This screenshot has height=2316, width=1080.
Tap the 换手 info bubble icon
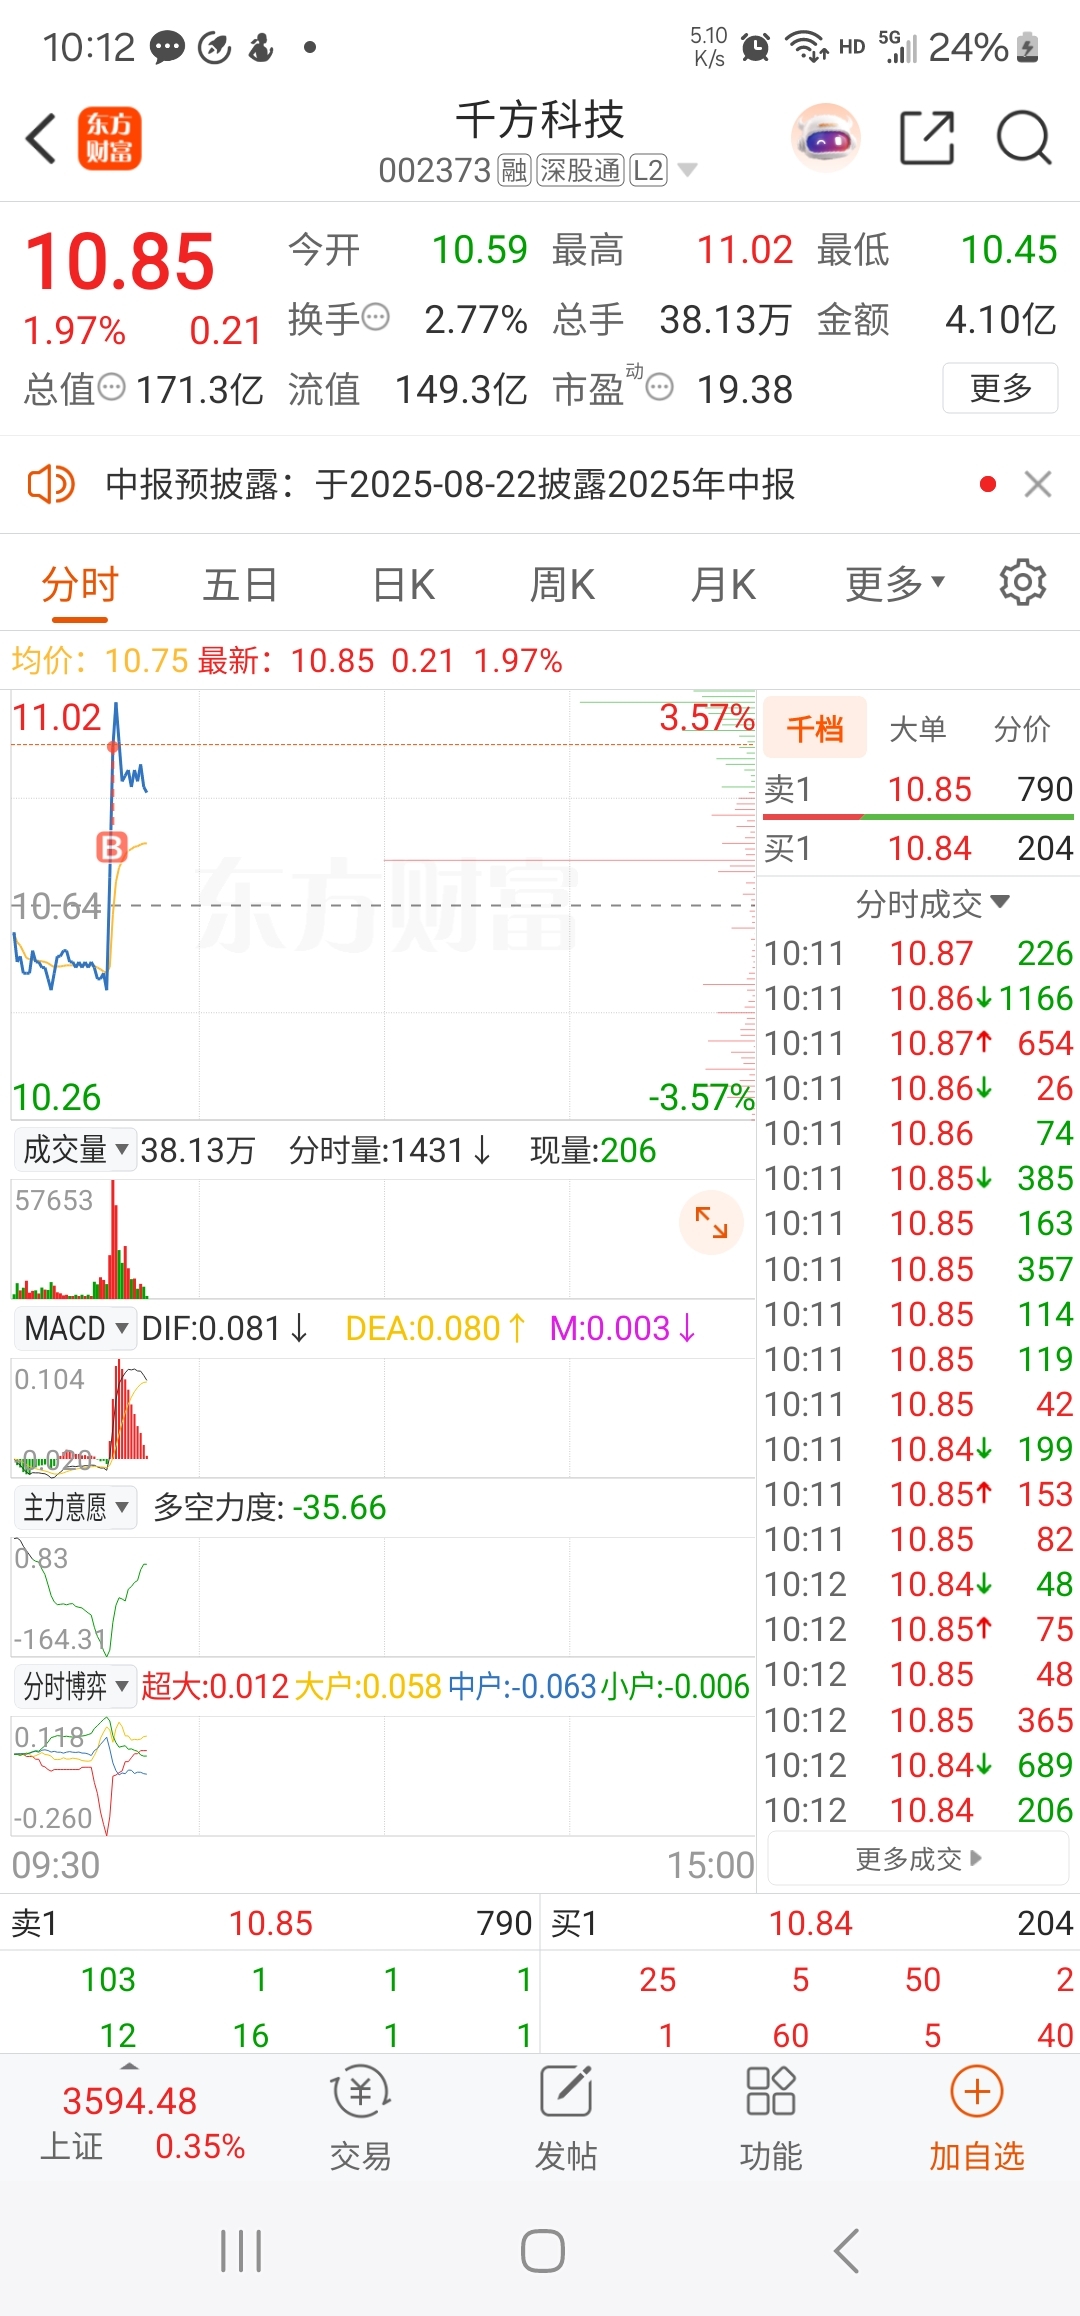point(376,318)
